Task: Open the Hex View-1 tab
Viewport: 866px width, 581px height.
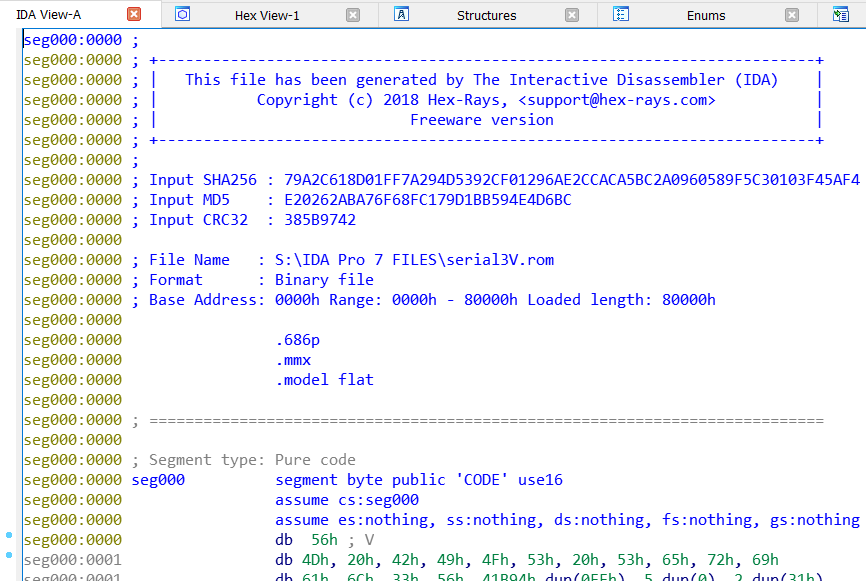Action: pos(267,15)
